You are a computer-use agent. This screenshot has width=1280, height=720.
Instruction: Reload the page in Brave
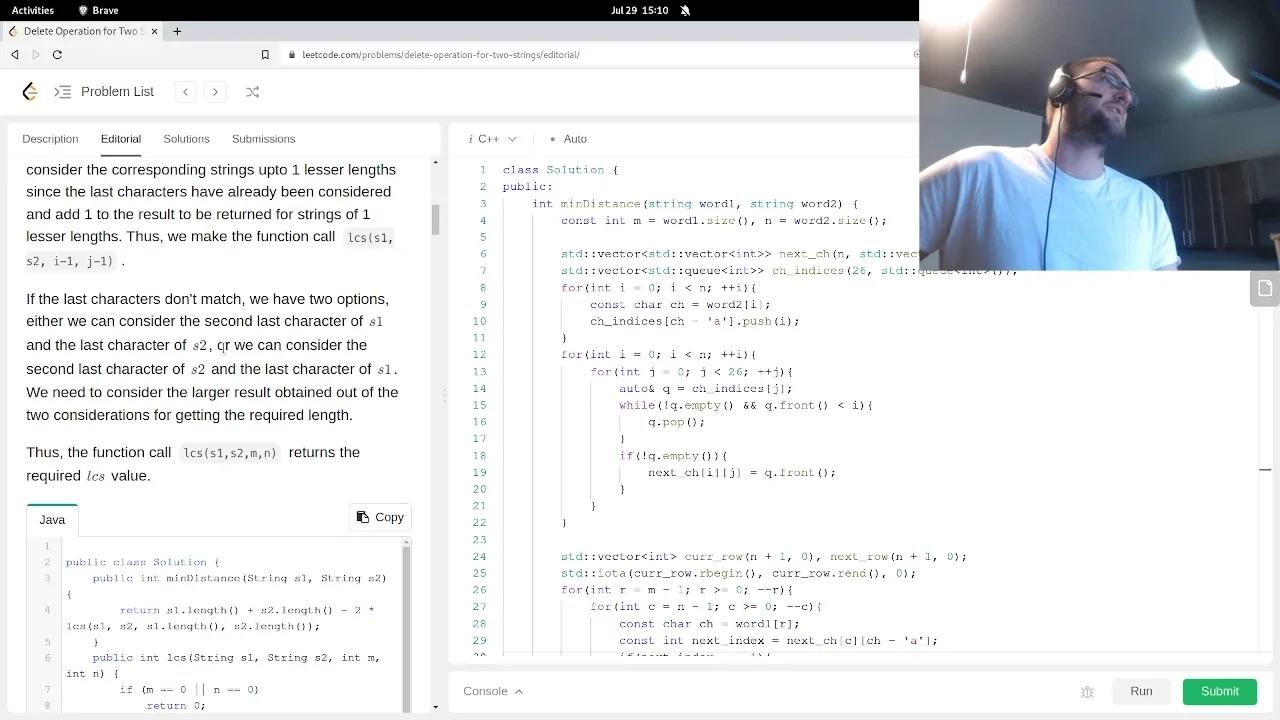click(x=57, y=55)
